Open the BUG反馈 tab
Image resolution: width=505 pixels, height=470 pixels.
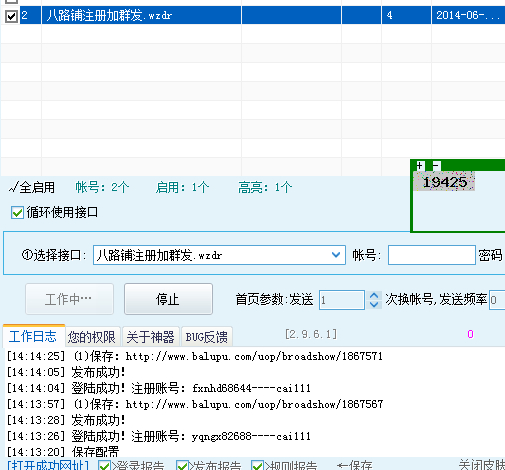click(207, 337)
